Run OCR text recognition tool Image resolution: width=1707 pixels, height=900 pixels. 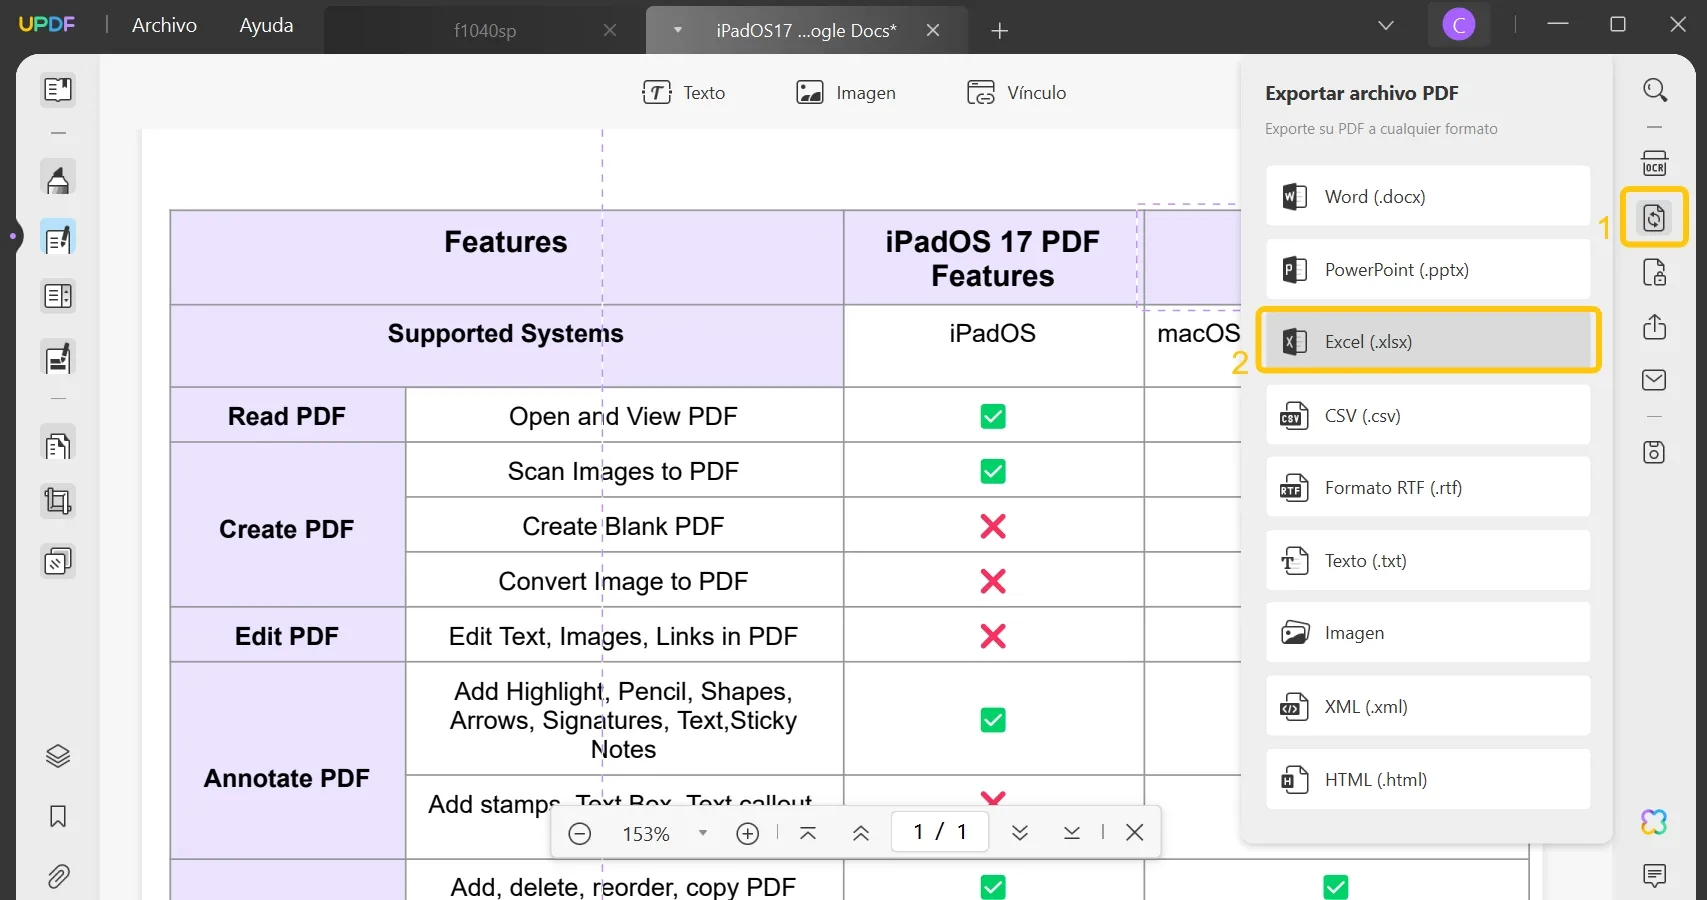tap(1655, 163)
